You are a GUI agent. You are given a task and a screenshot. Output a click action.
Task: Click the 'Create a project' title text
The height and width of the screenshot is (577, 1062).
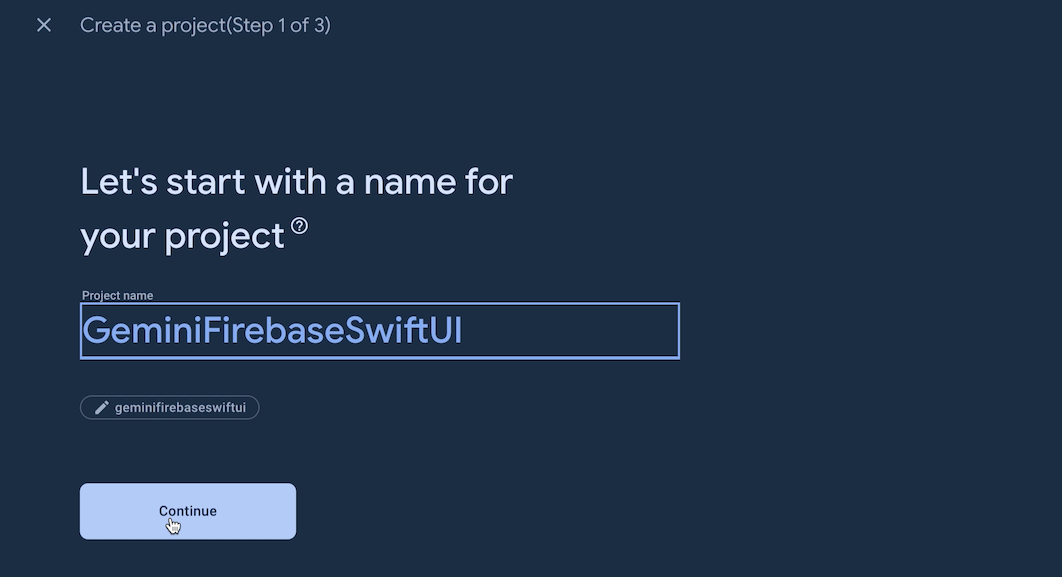(154, 25)
